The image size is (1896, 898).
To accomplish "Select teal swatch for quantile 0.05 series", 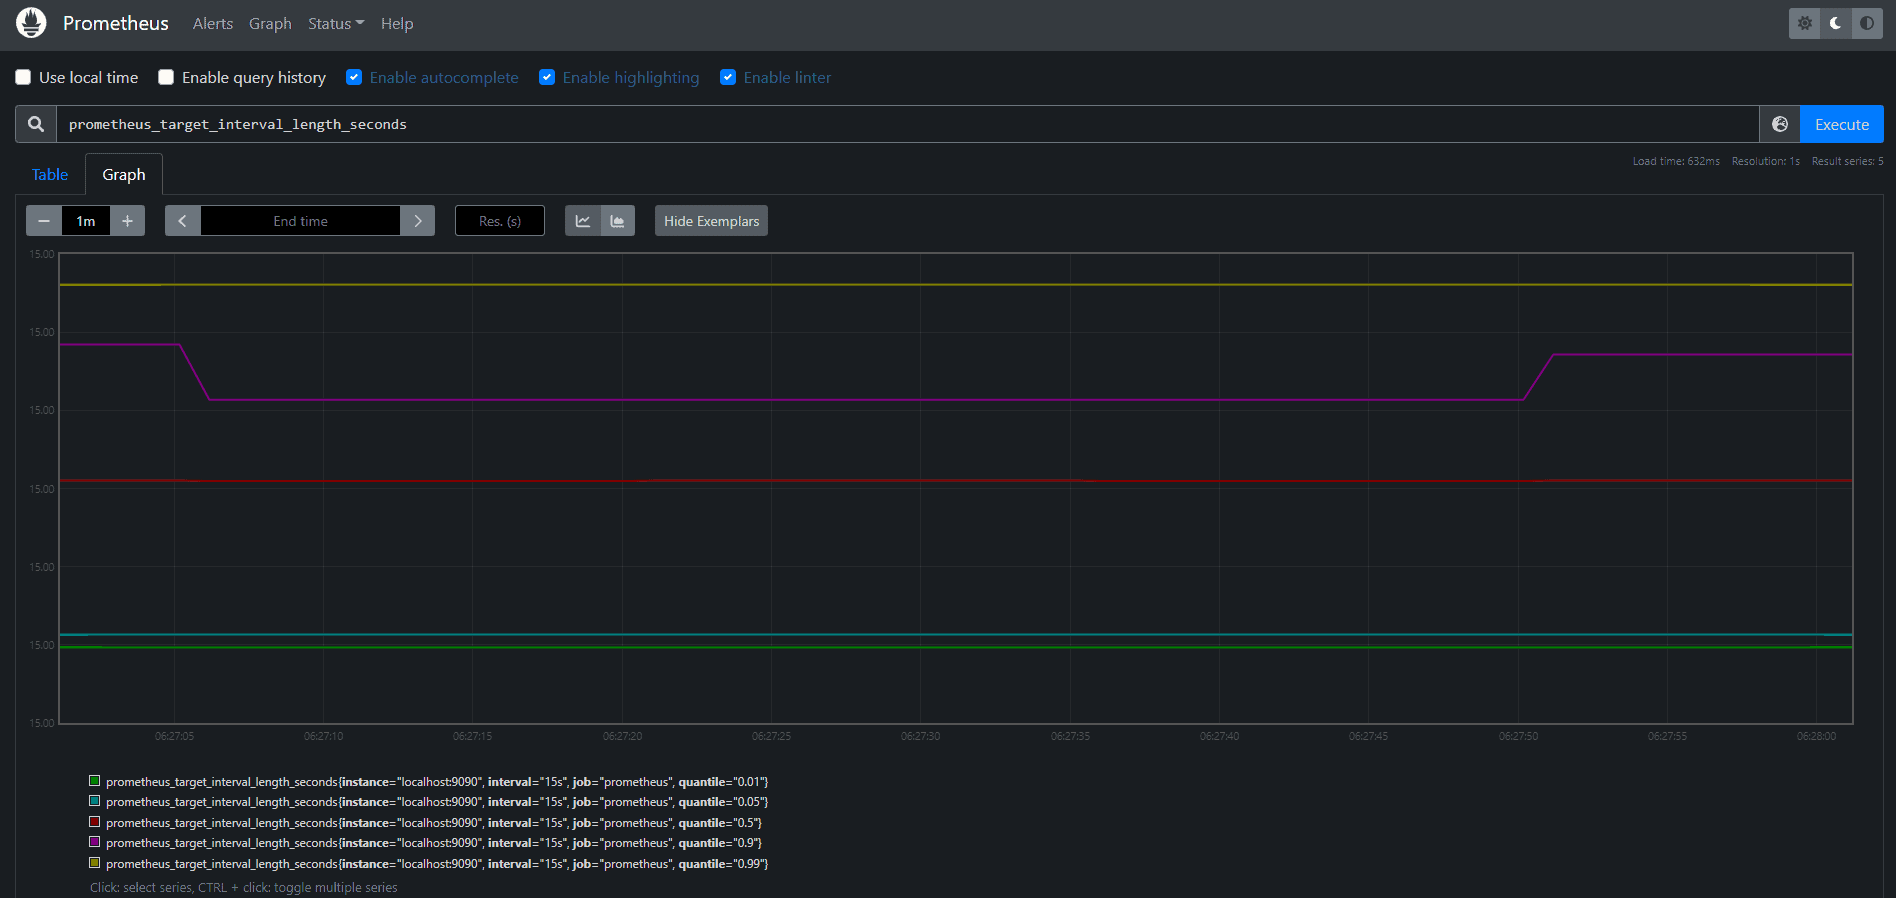I will [95, 801].
